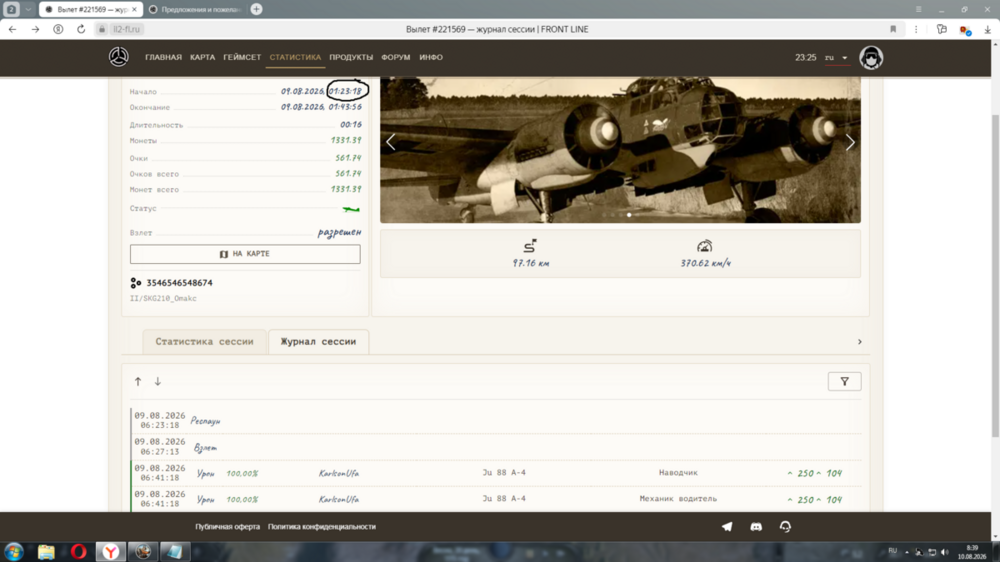Screen dimensions: 1000x562
Task: Open the user profile avatar
Action: point(871,57)
